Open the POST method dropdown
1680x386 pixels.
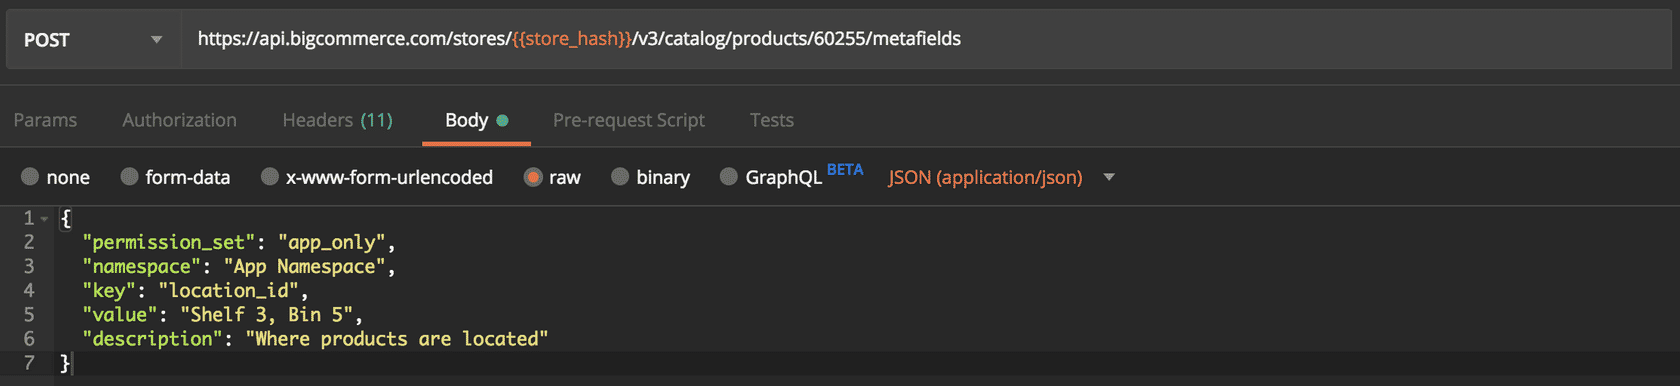pyautogui.click(x=92, y=40)
